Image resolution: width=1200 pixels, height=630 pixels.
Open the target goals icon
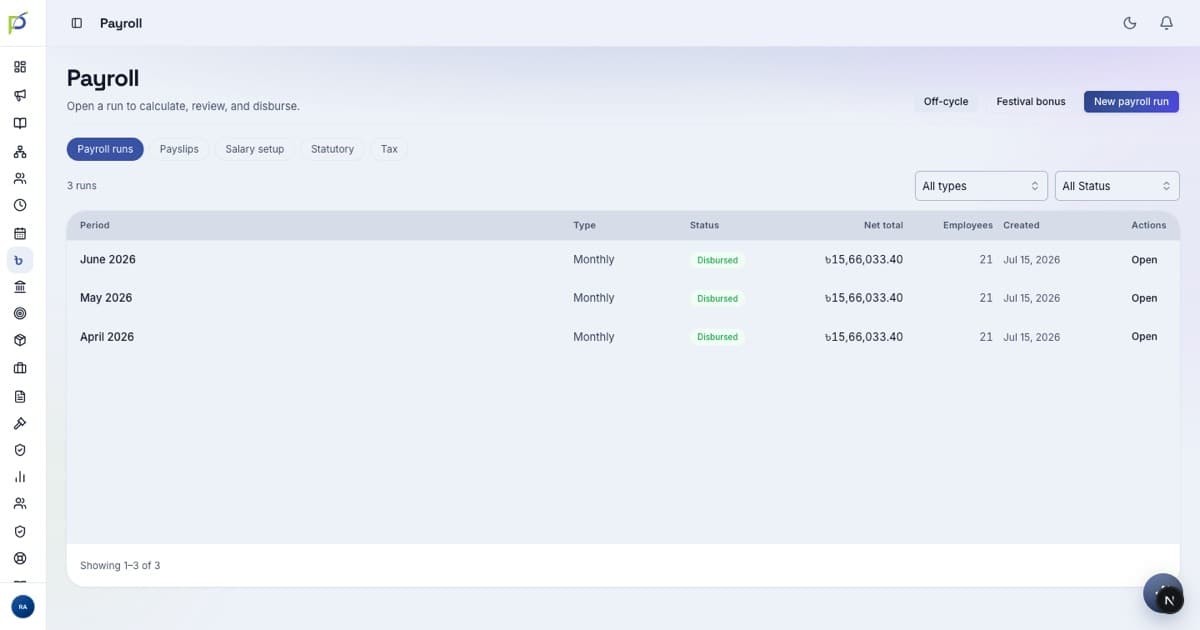pyautogui.click(x=20, y=313)
